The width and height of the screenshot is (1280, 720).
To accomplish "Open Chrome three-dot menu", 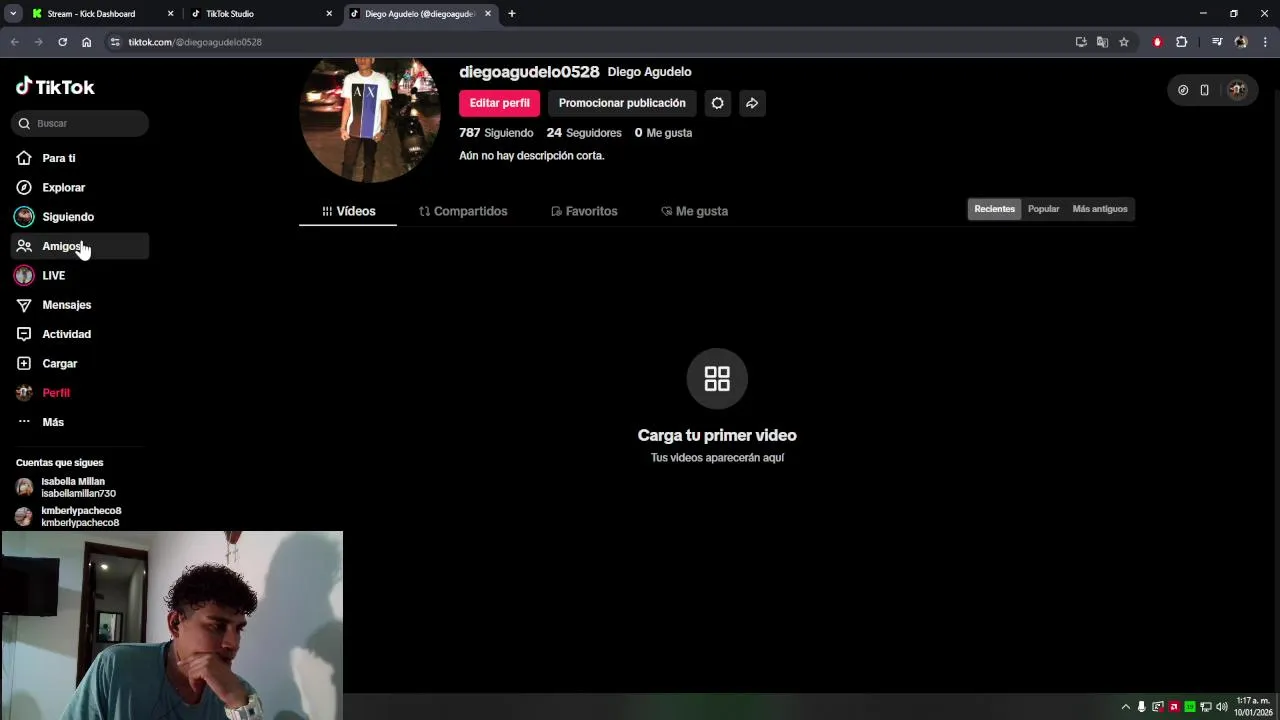I will tap(1266, 42).
